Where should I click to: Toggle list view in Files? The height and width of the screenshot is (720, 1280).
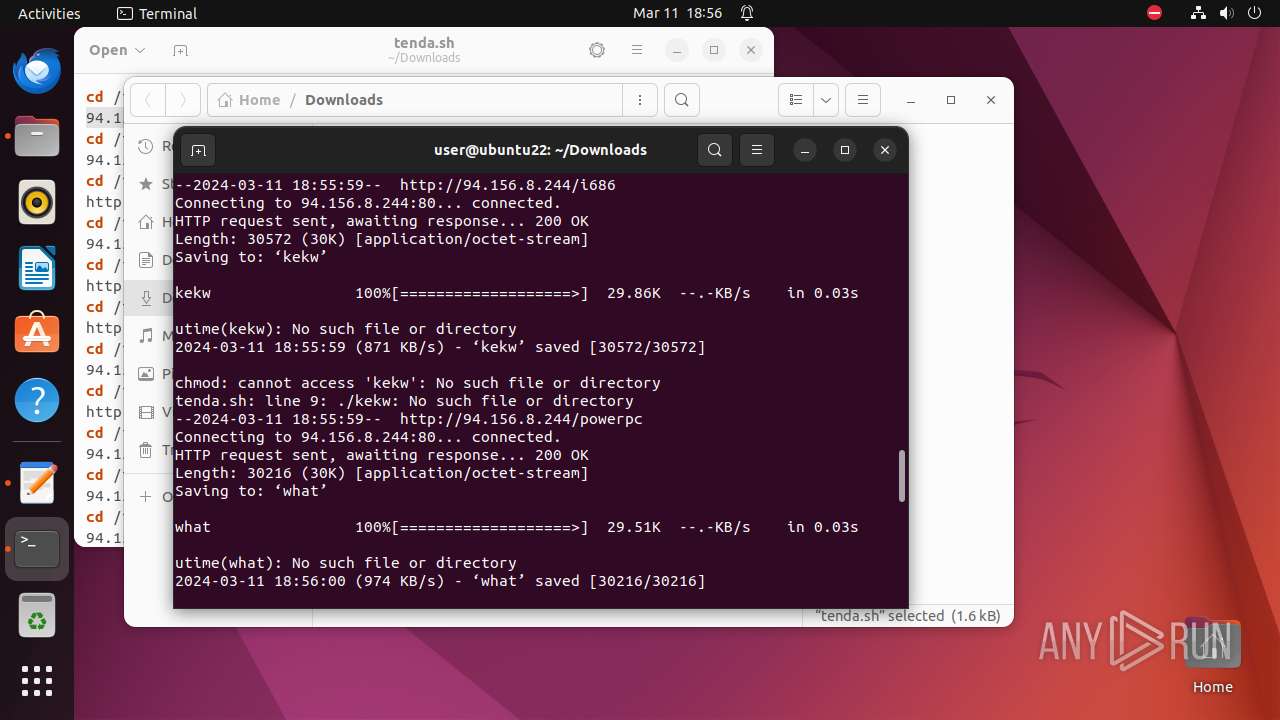point(796,100)
